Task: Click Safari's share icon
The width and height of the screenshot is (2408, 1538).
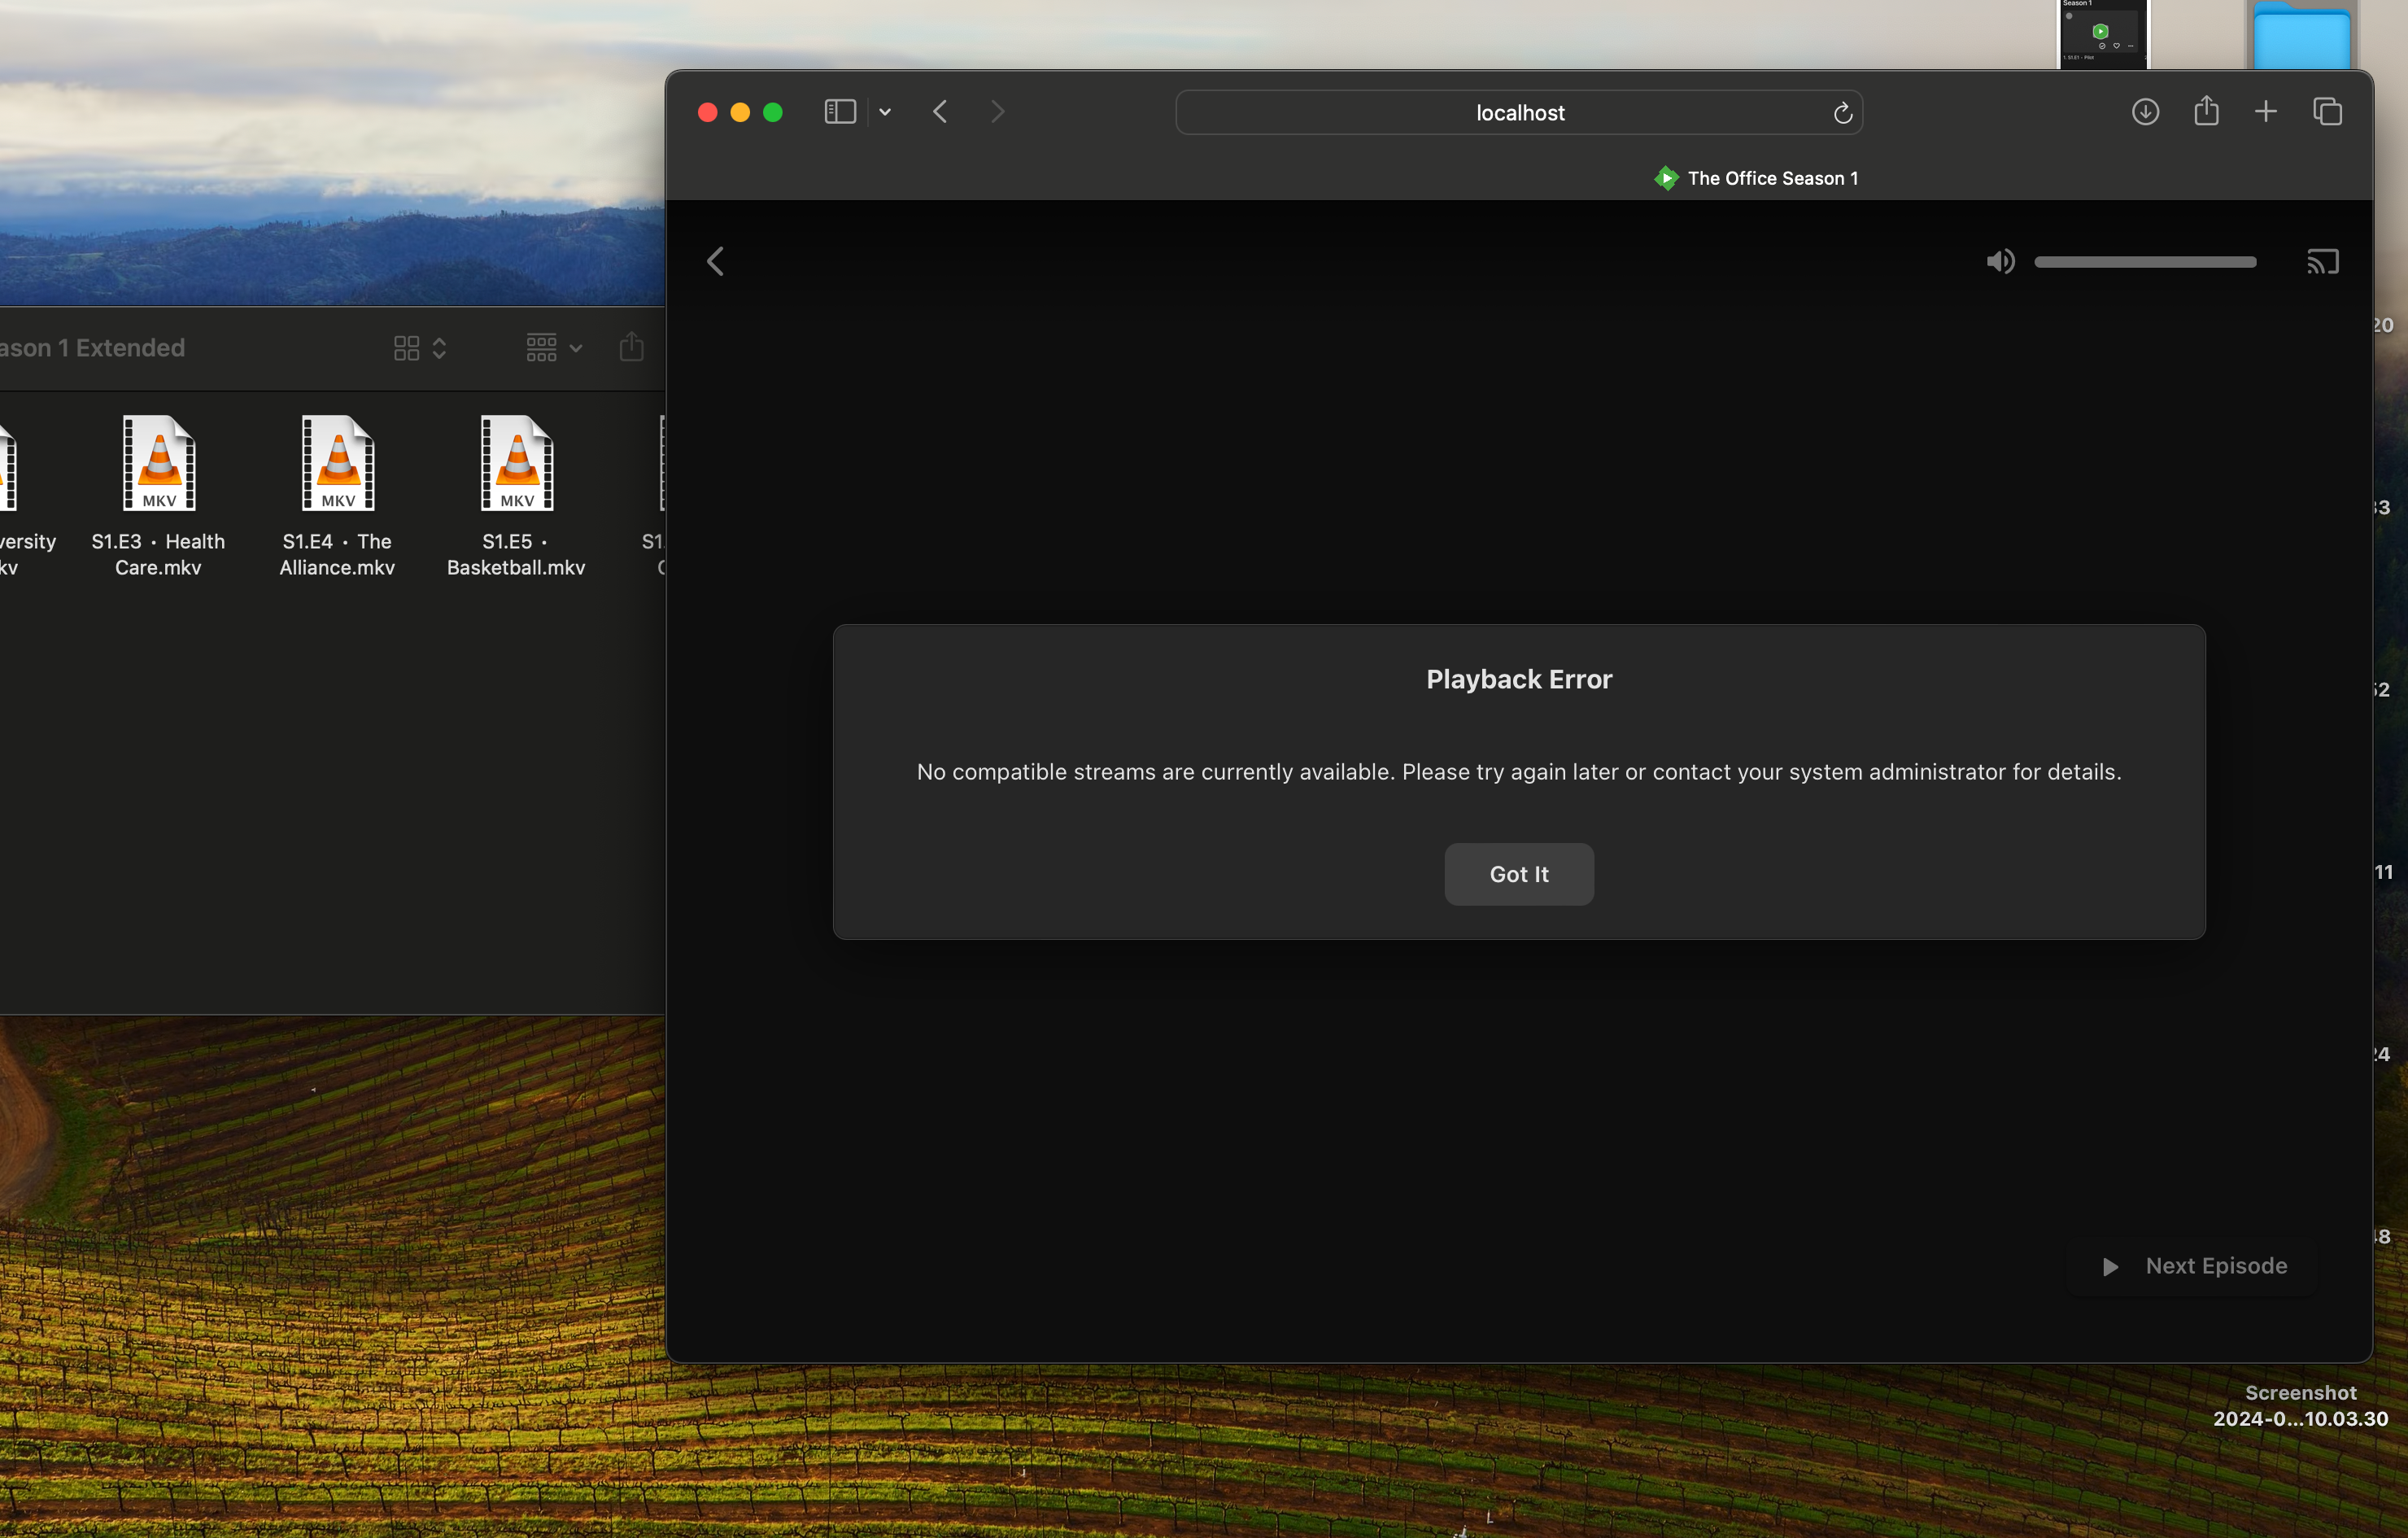Action: click(2206, 111)
